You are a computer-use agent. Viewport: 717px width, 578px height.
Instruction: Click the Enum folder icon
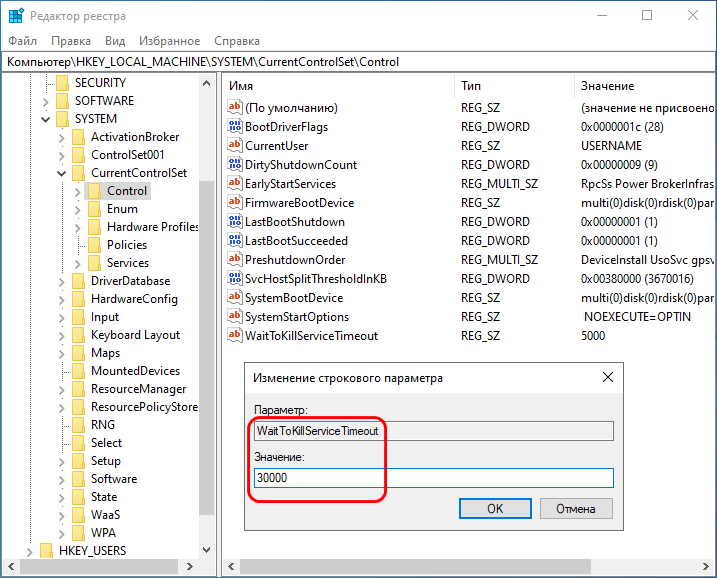(x=95, y=209)
